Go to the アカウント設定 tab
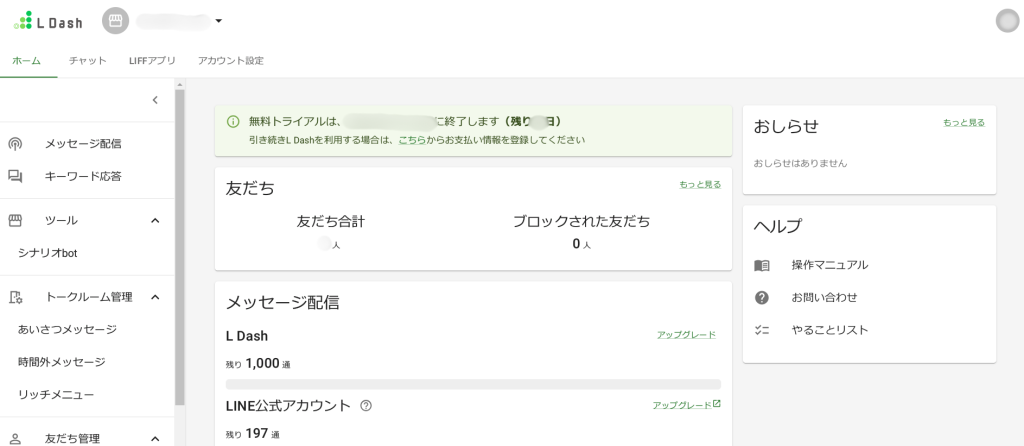The height and width of the screenshot is (446, 1024). point(231,61)
